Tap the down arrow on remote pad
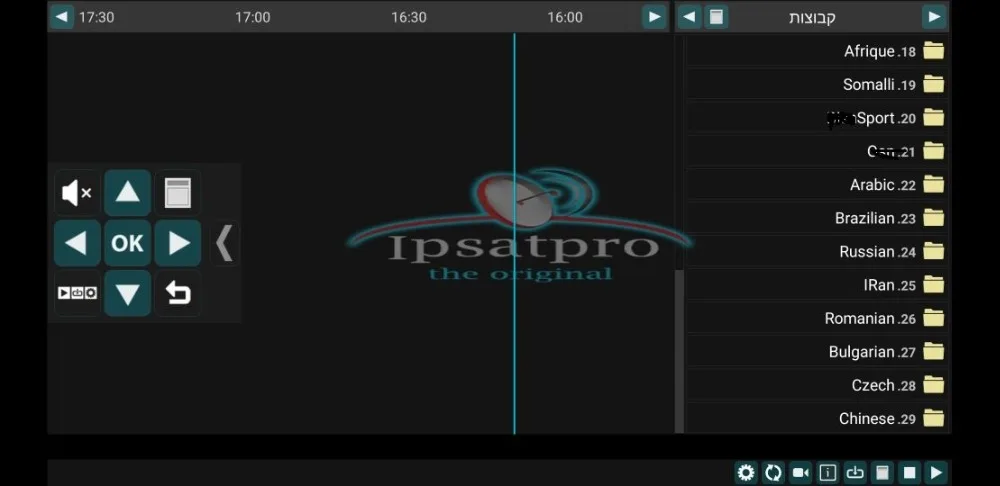The width and height of the screenshot is (1000, 486). (x=128, y=293)
